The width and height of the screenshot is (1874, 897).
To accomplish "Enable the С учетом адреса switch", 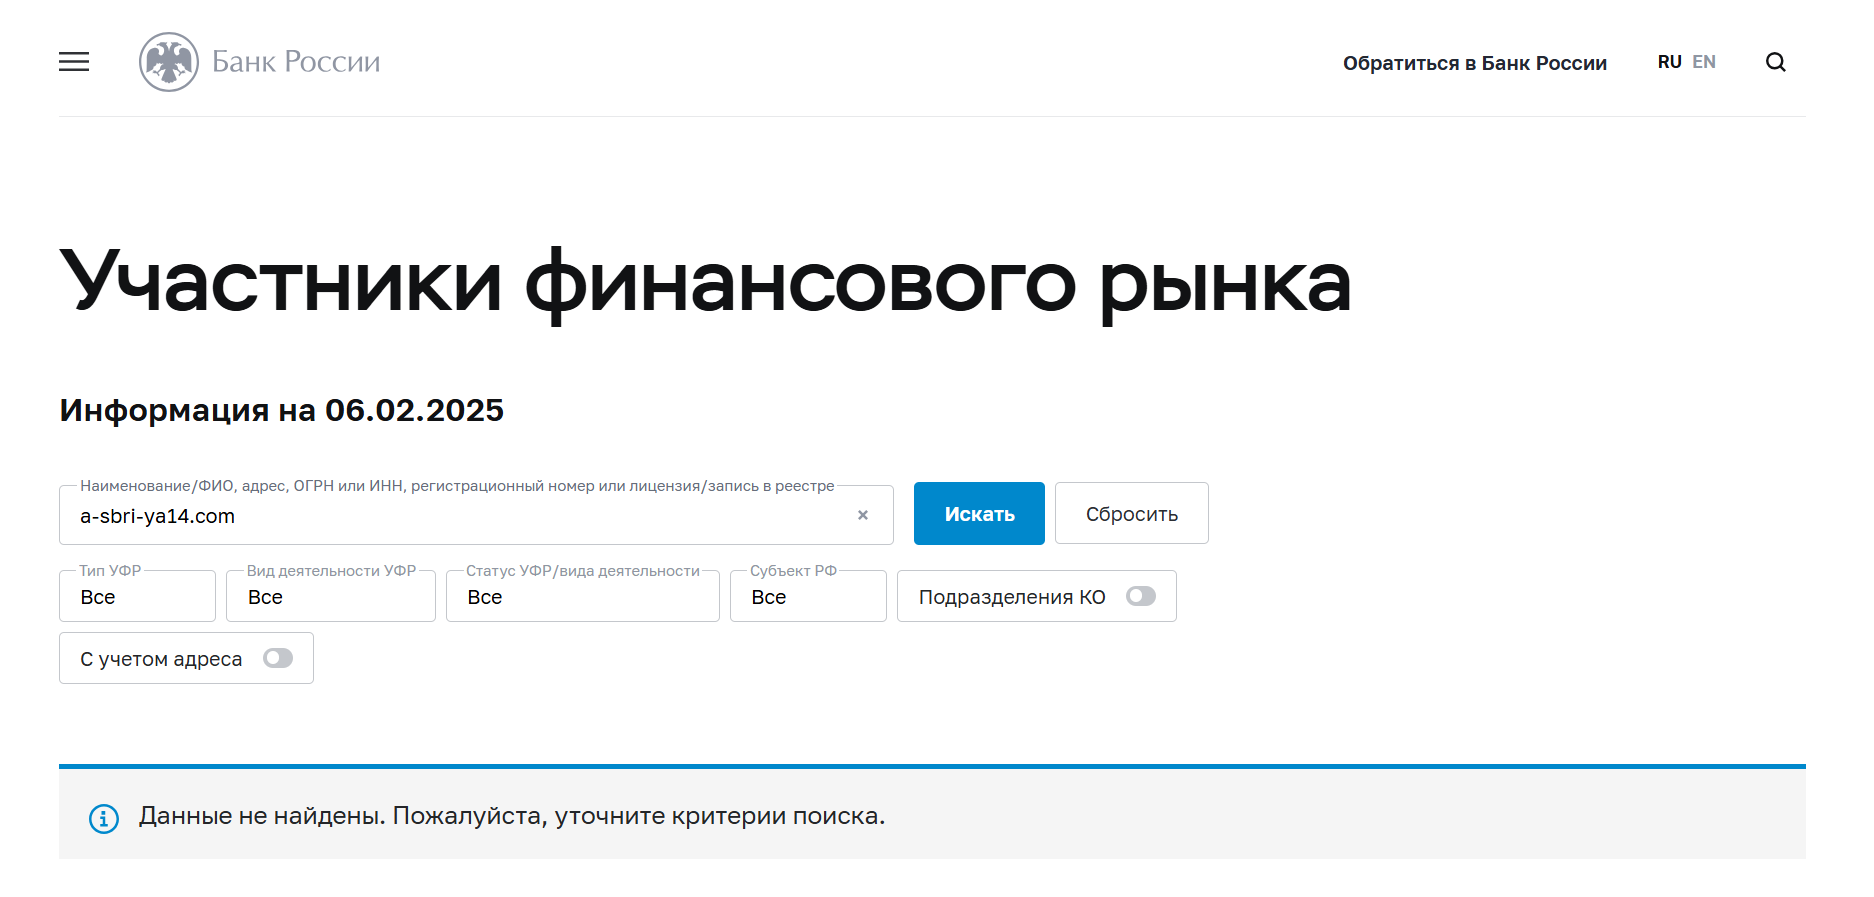I will [x=277, y=658].
